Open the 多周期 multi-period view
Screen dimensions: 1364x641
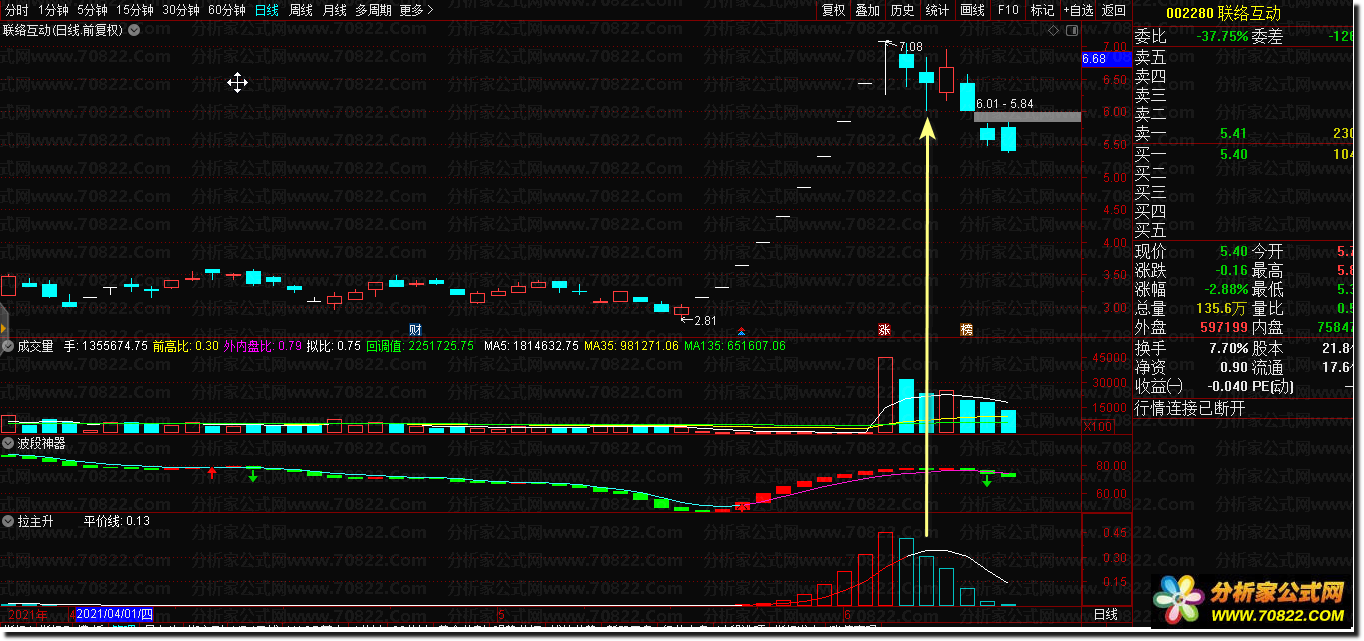click(373, 10)
